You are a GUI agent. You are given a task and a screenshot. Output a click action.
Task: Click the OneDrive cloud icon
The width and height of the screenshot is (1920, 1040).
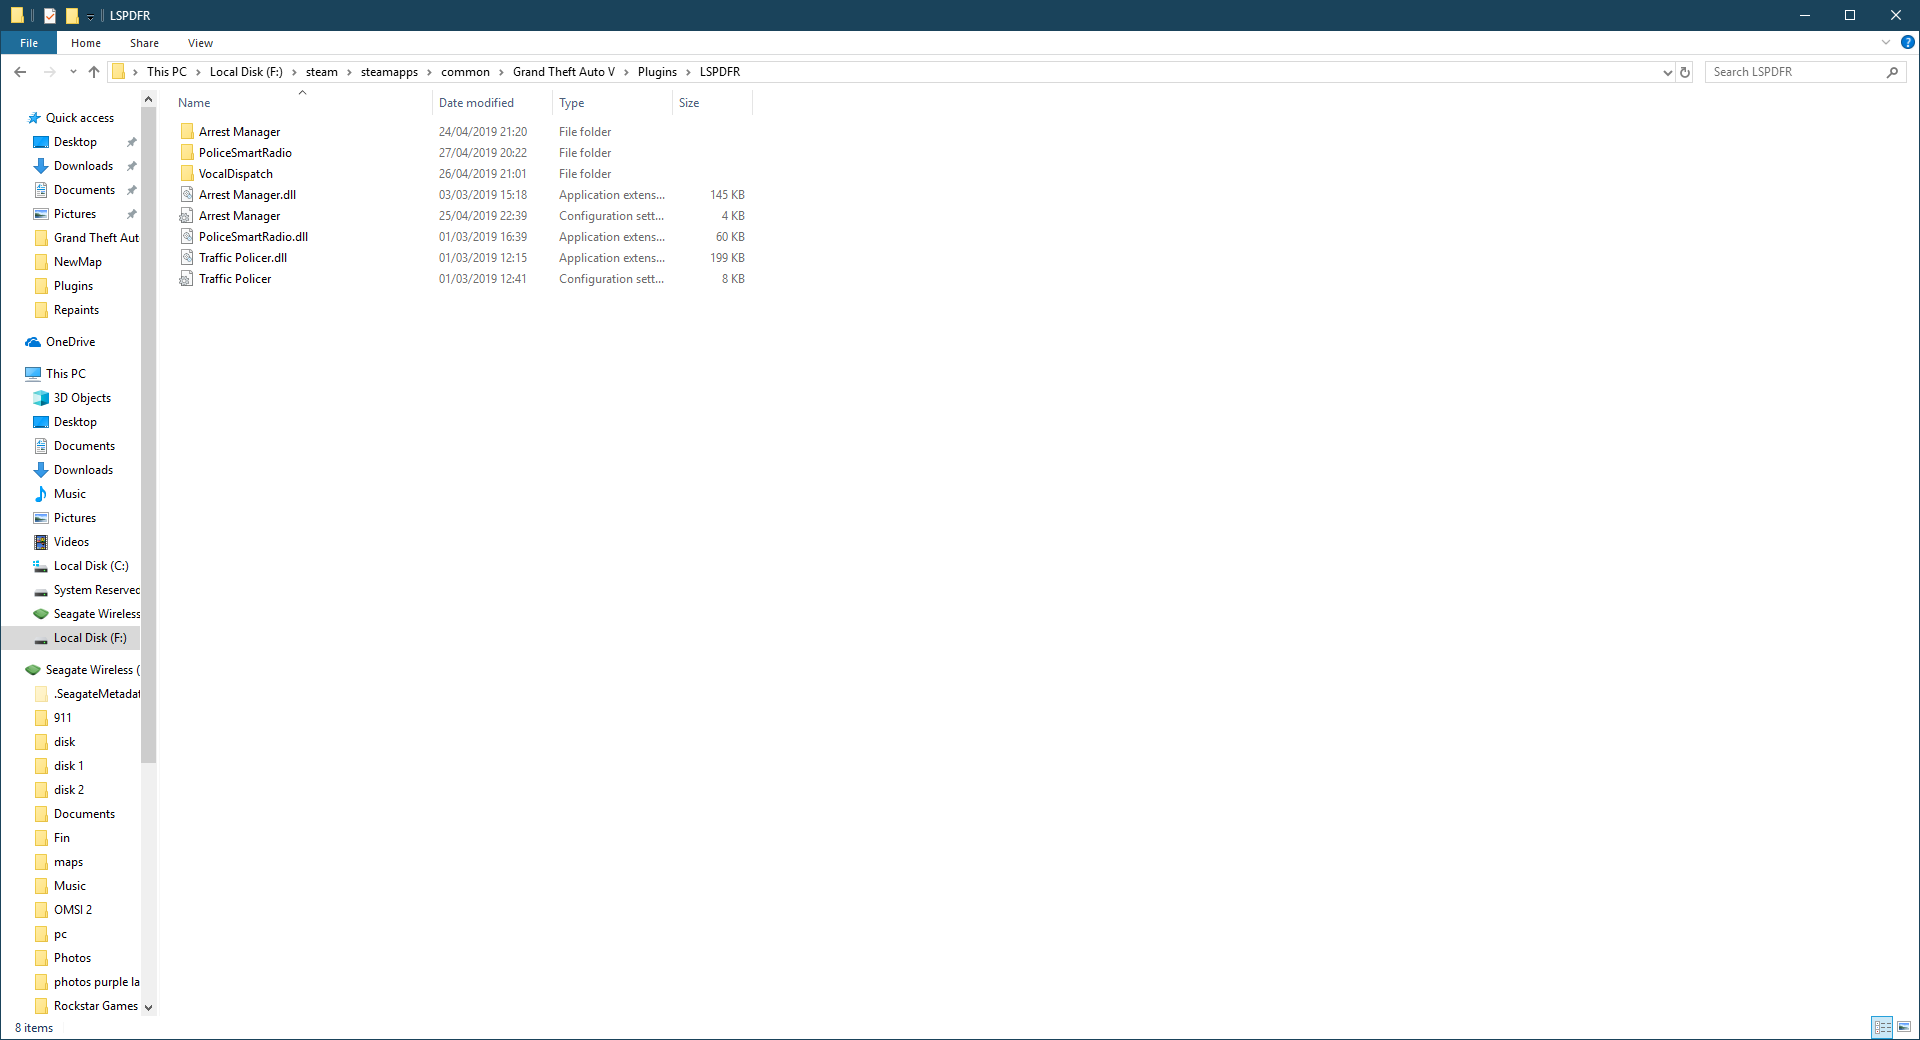pyautogui.click(x=33, y=342)
